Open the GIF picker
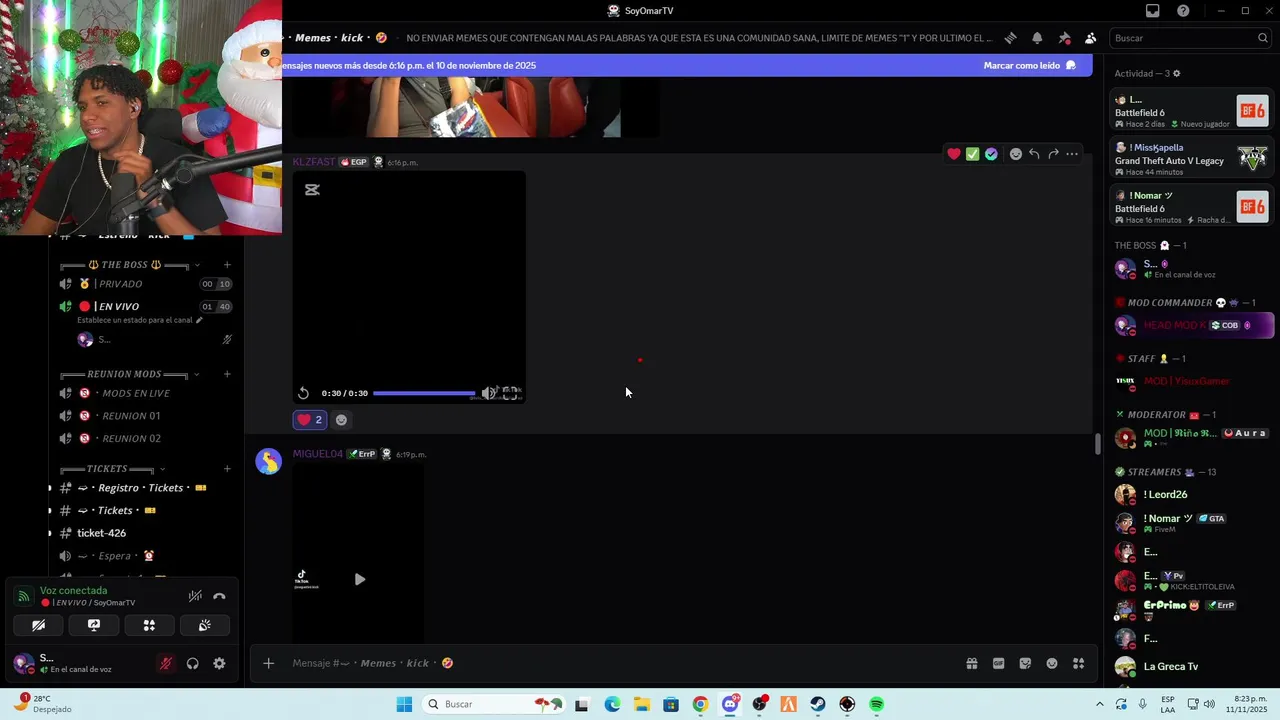1280x720 pixels. [998, 663]
